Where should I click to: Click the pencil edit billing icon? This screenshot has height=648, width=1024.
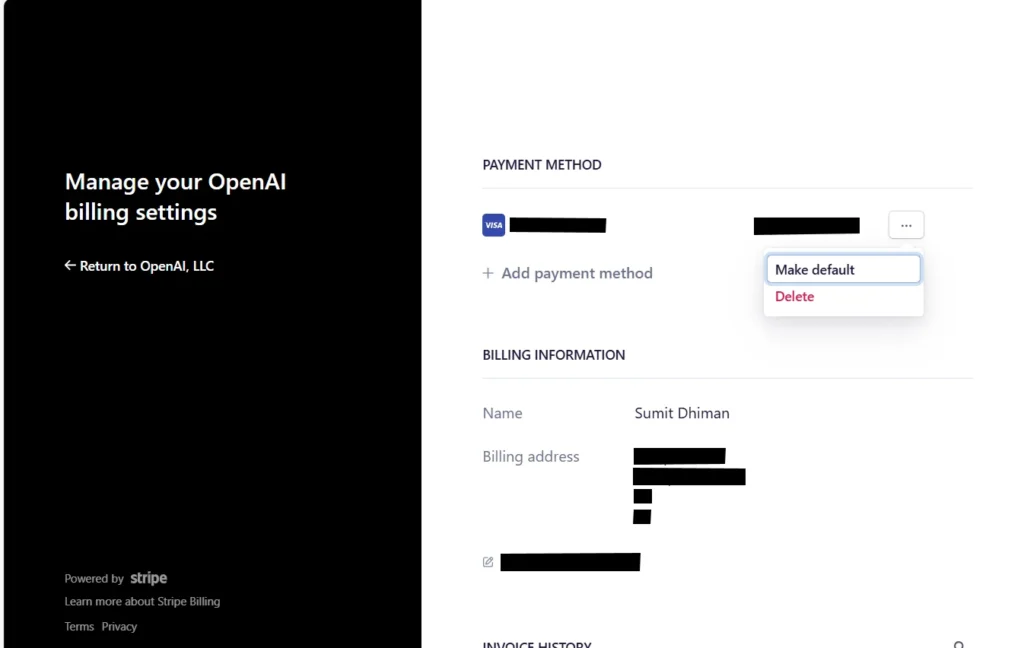point(488,562)
